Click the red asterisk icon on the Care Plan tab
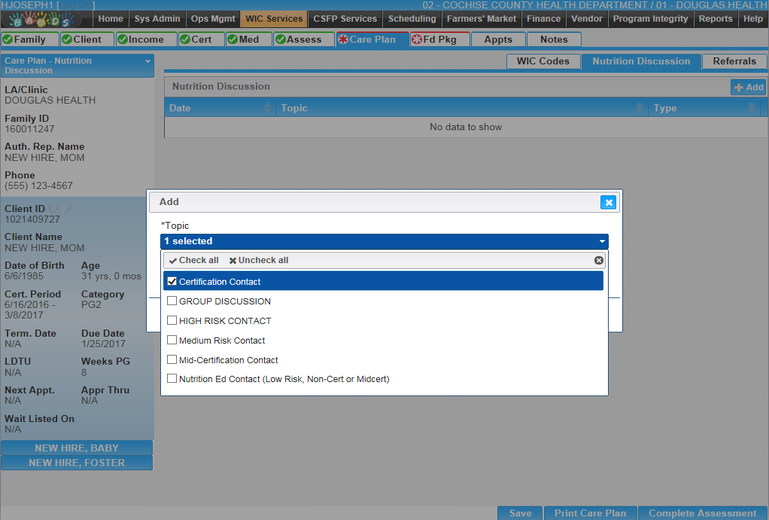 [x=343, y=40]
